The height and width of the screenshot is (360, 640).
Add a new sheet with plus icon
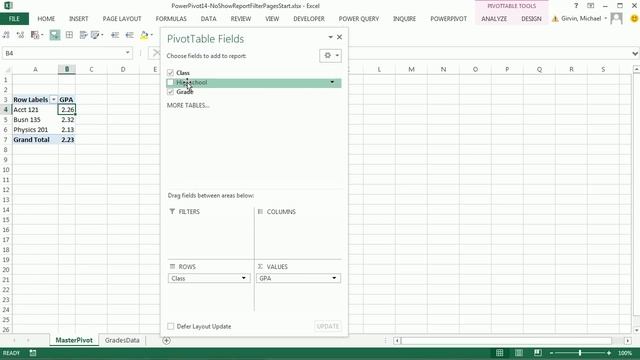167,340
